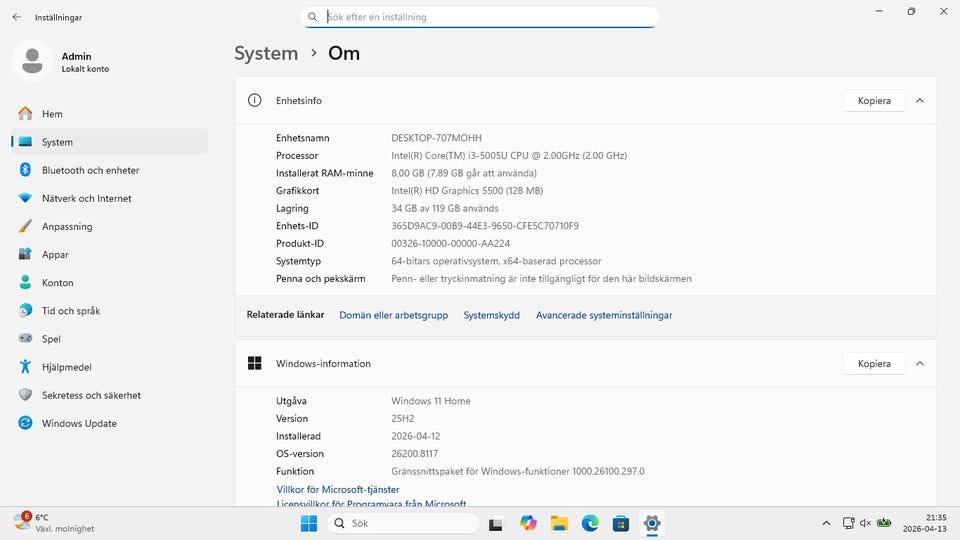The height and width of the screenshot is (540, 960).
Task: Open Nätverk och Internet settings
Action: pyautogui.click(x=86, y=198)
